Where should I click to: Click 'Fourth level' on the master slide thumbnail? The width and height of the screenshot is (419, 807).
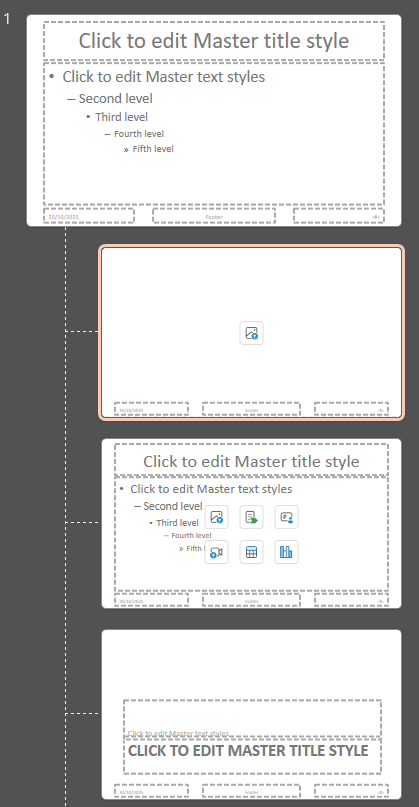[x=139, y=134]
